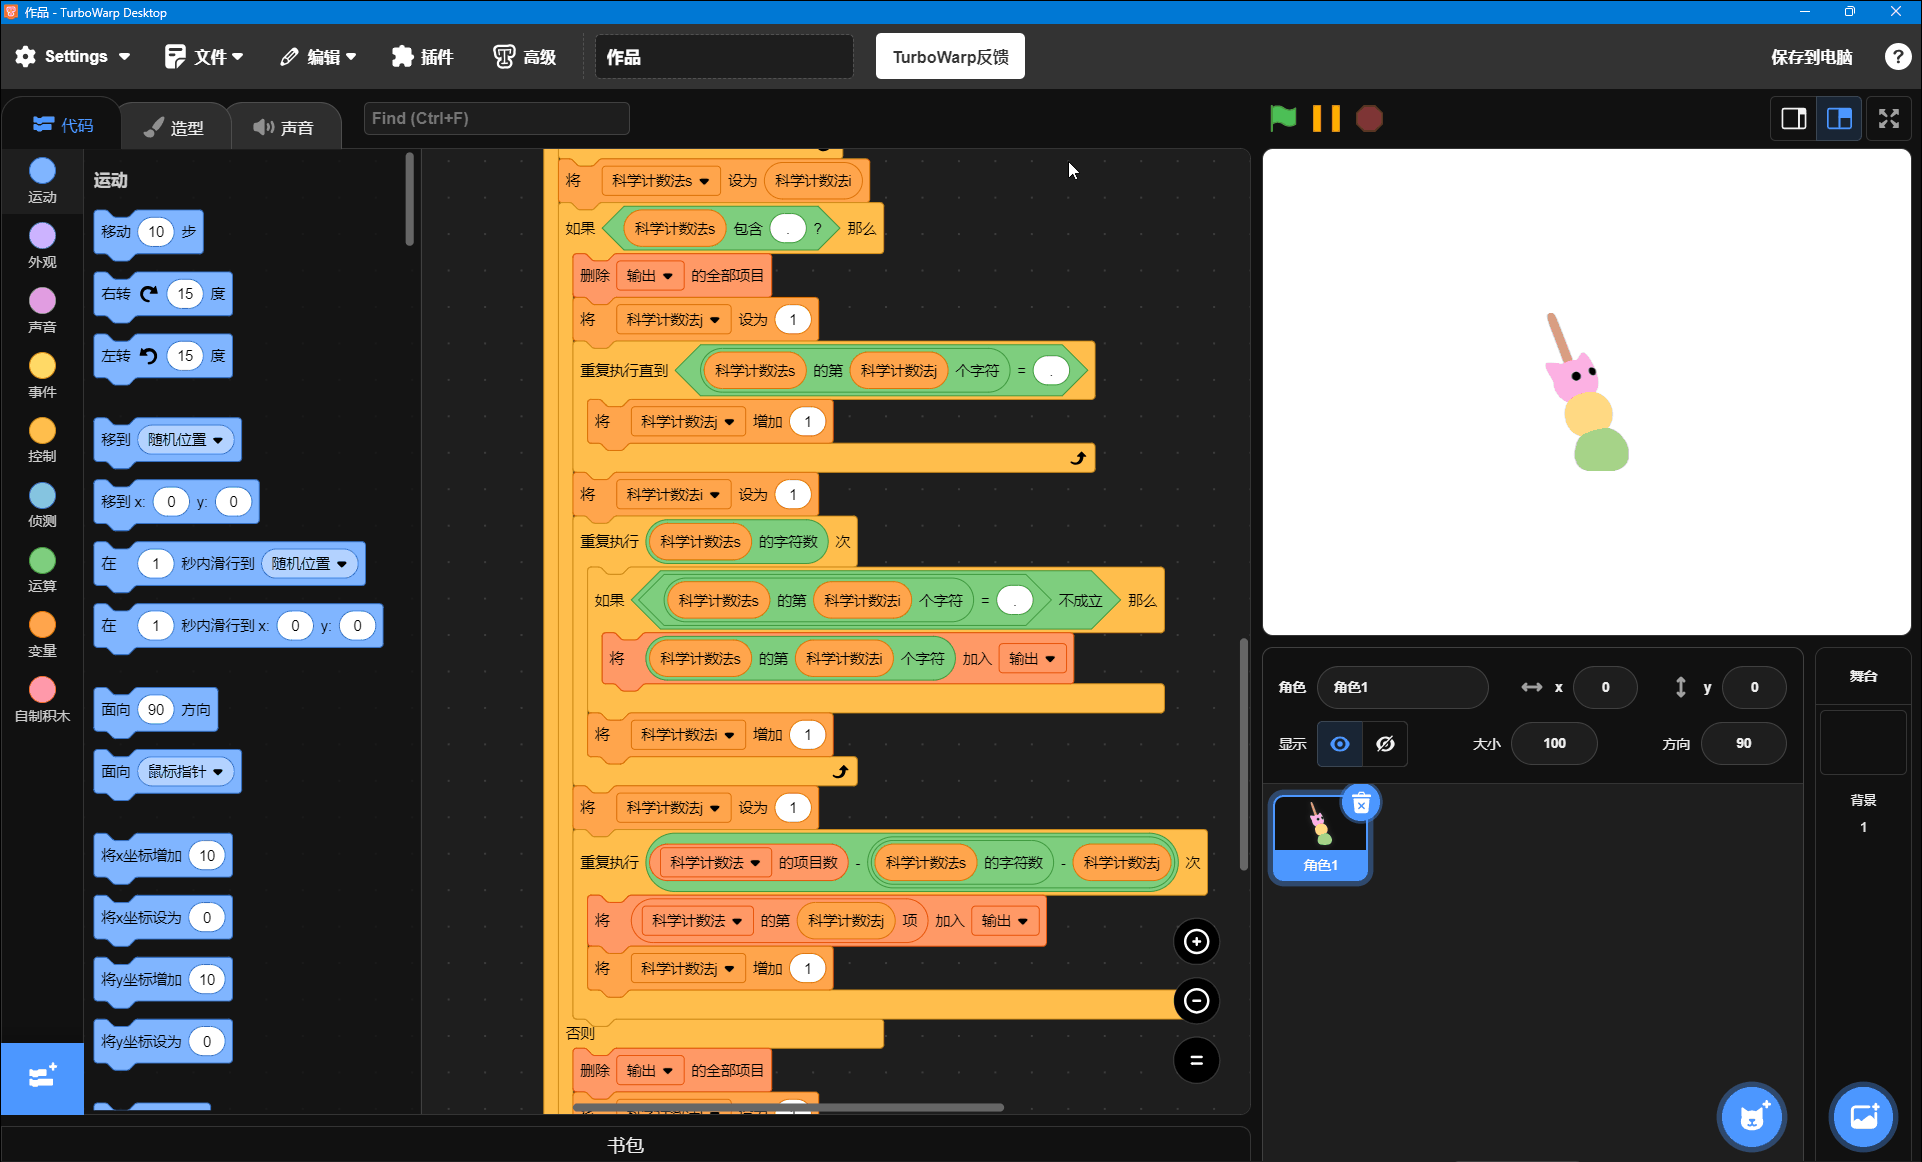Delete sprite 角色1 with trash icon
Viewport: 1922px width, 1162px height.
(x=1361, y=803)
